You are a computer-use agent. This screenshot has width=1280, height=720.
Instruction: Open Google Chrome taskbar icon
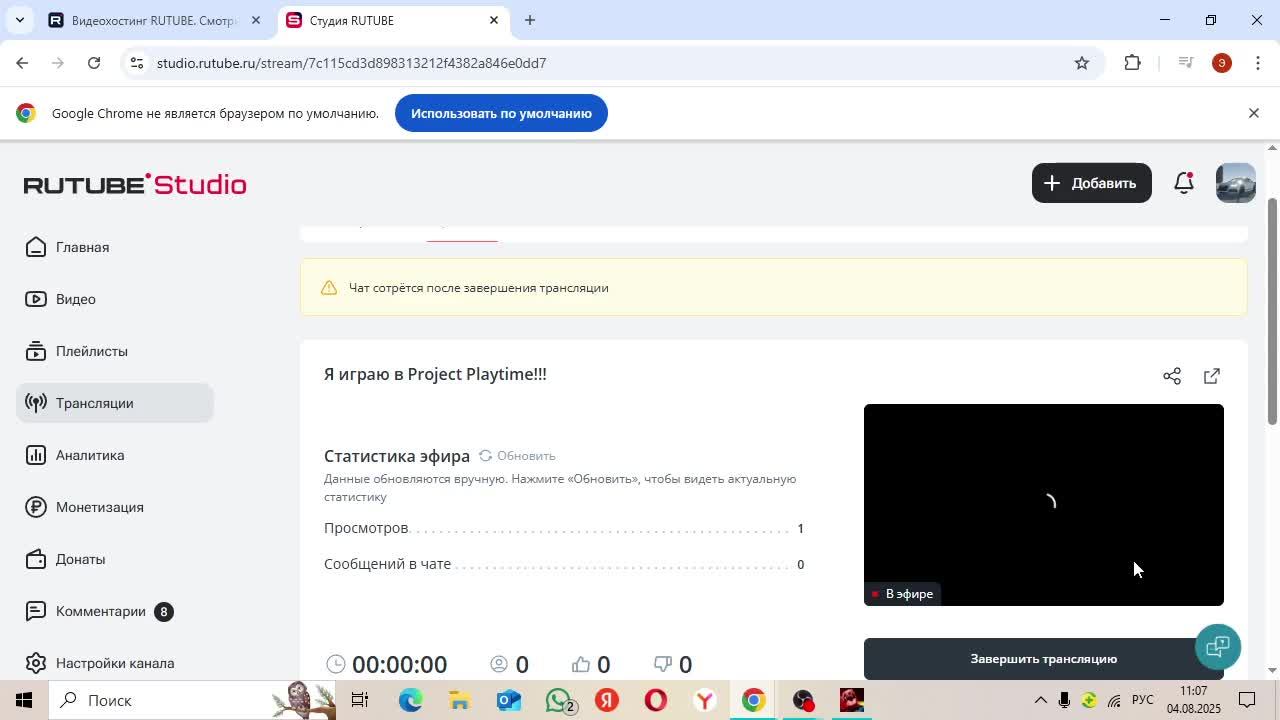coord(754,700)
